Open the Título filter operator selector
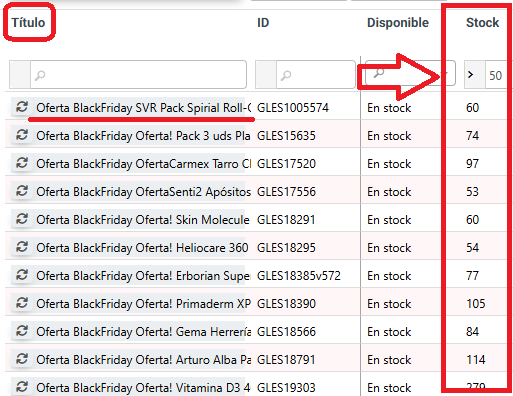Screen dimensions: 513x396 [x=20, y=75]
